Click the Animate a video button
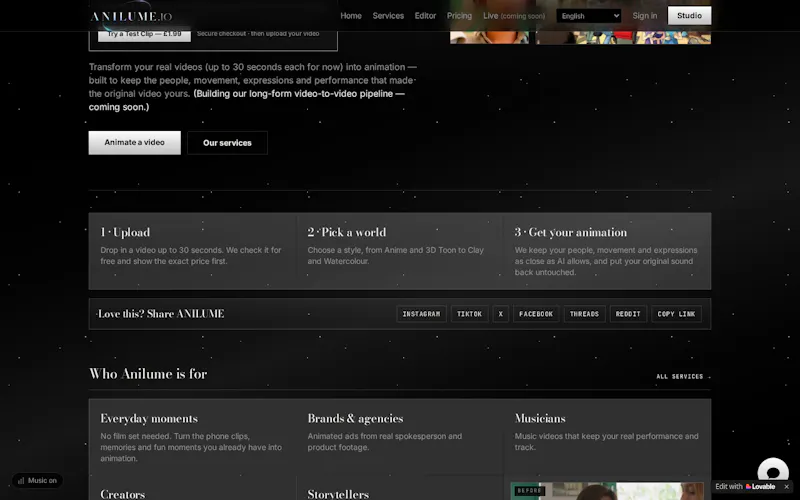 tap(135, 143)
